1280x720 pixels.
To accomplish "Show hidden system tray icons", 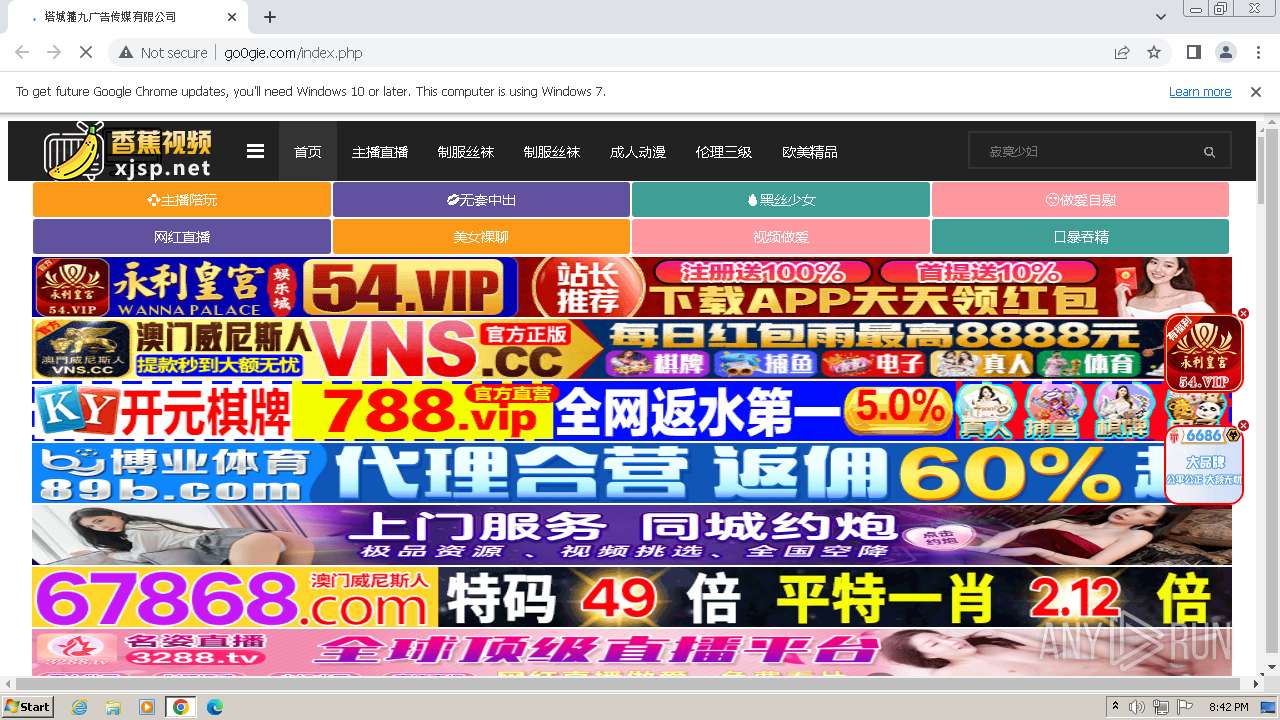I will [x=1116, y=707].
